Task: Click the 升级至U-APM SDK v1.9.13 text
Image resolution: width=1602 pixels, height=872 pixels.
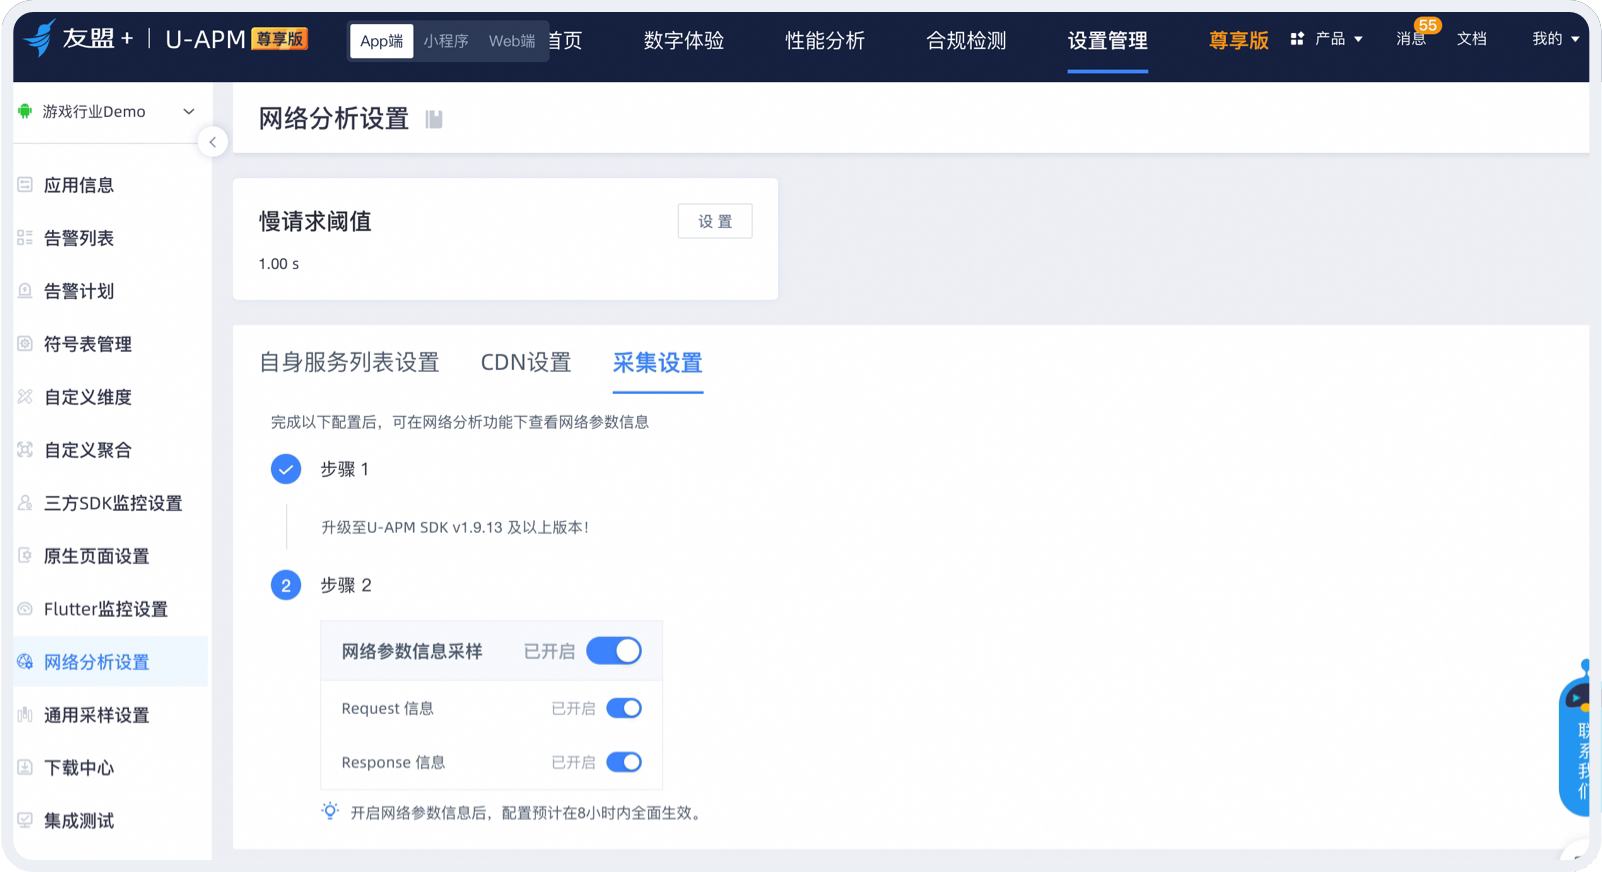Action: tap(455, 527)
